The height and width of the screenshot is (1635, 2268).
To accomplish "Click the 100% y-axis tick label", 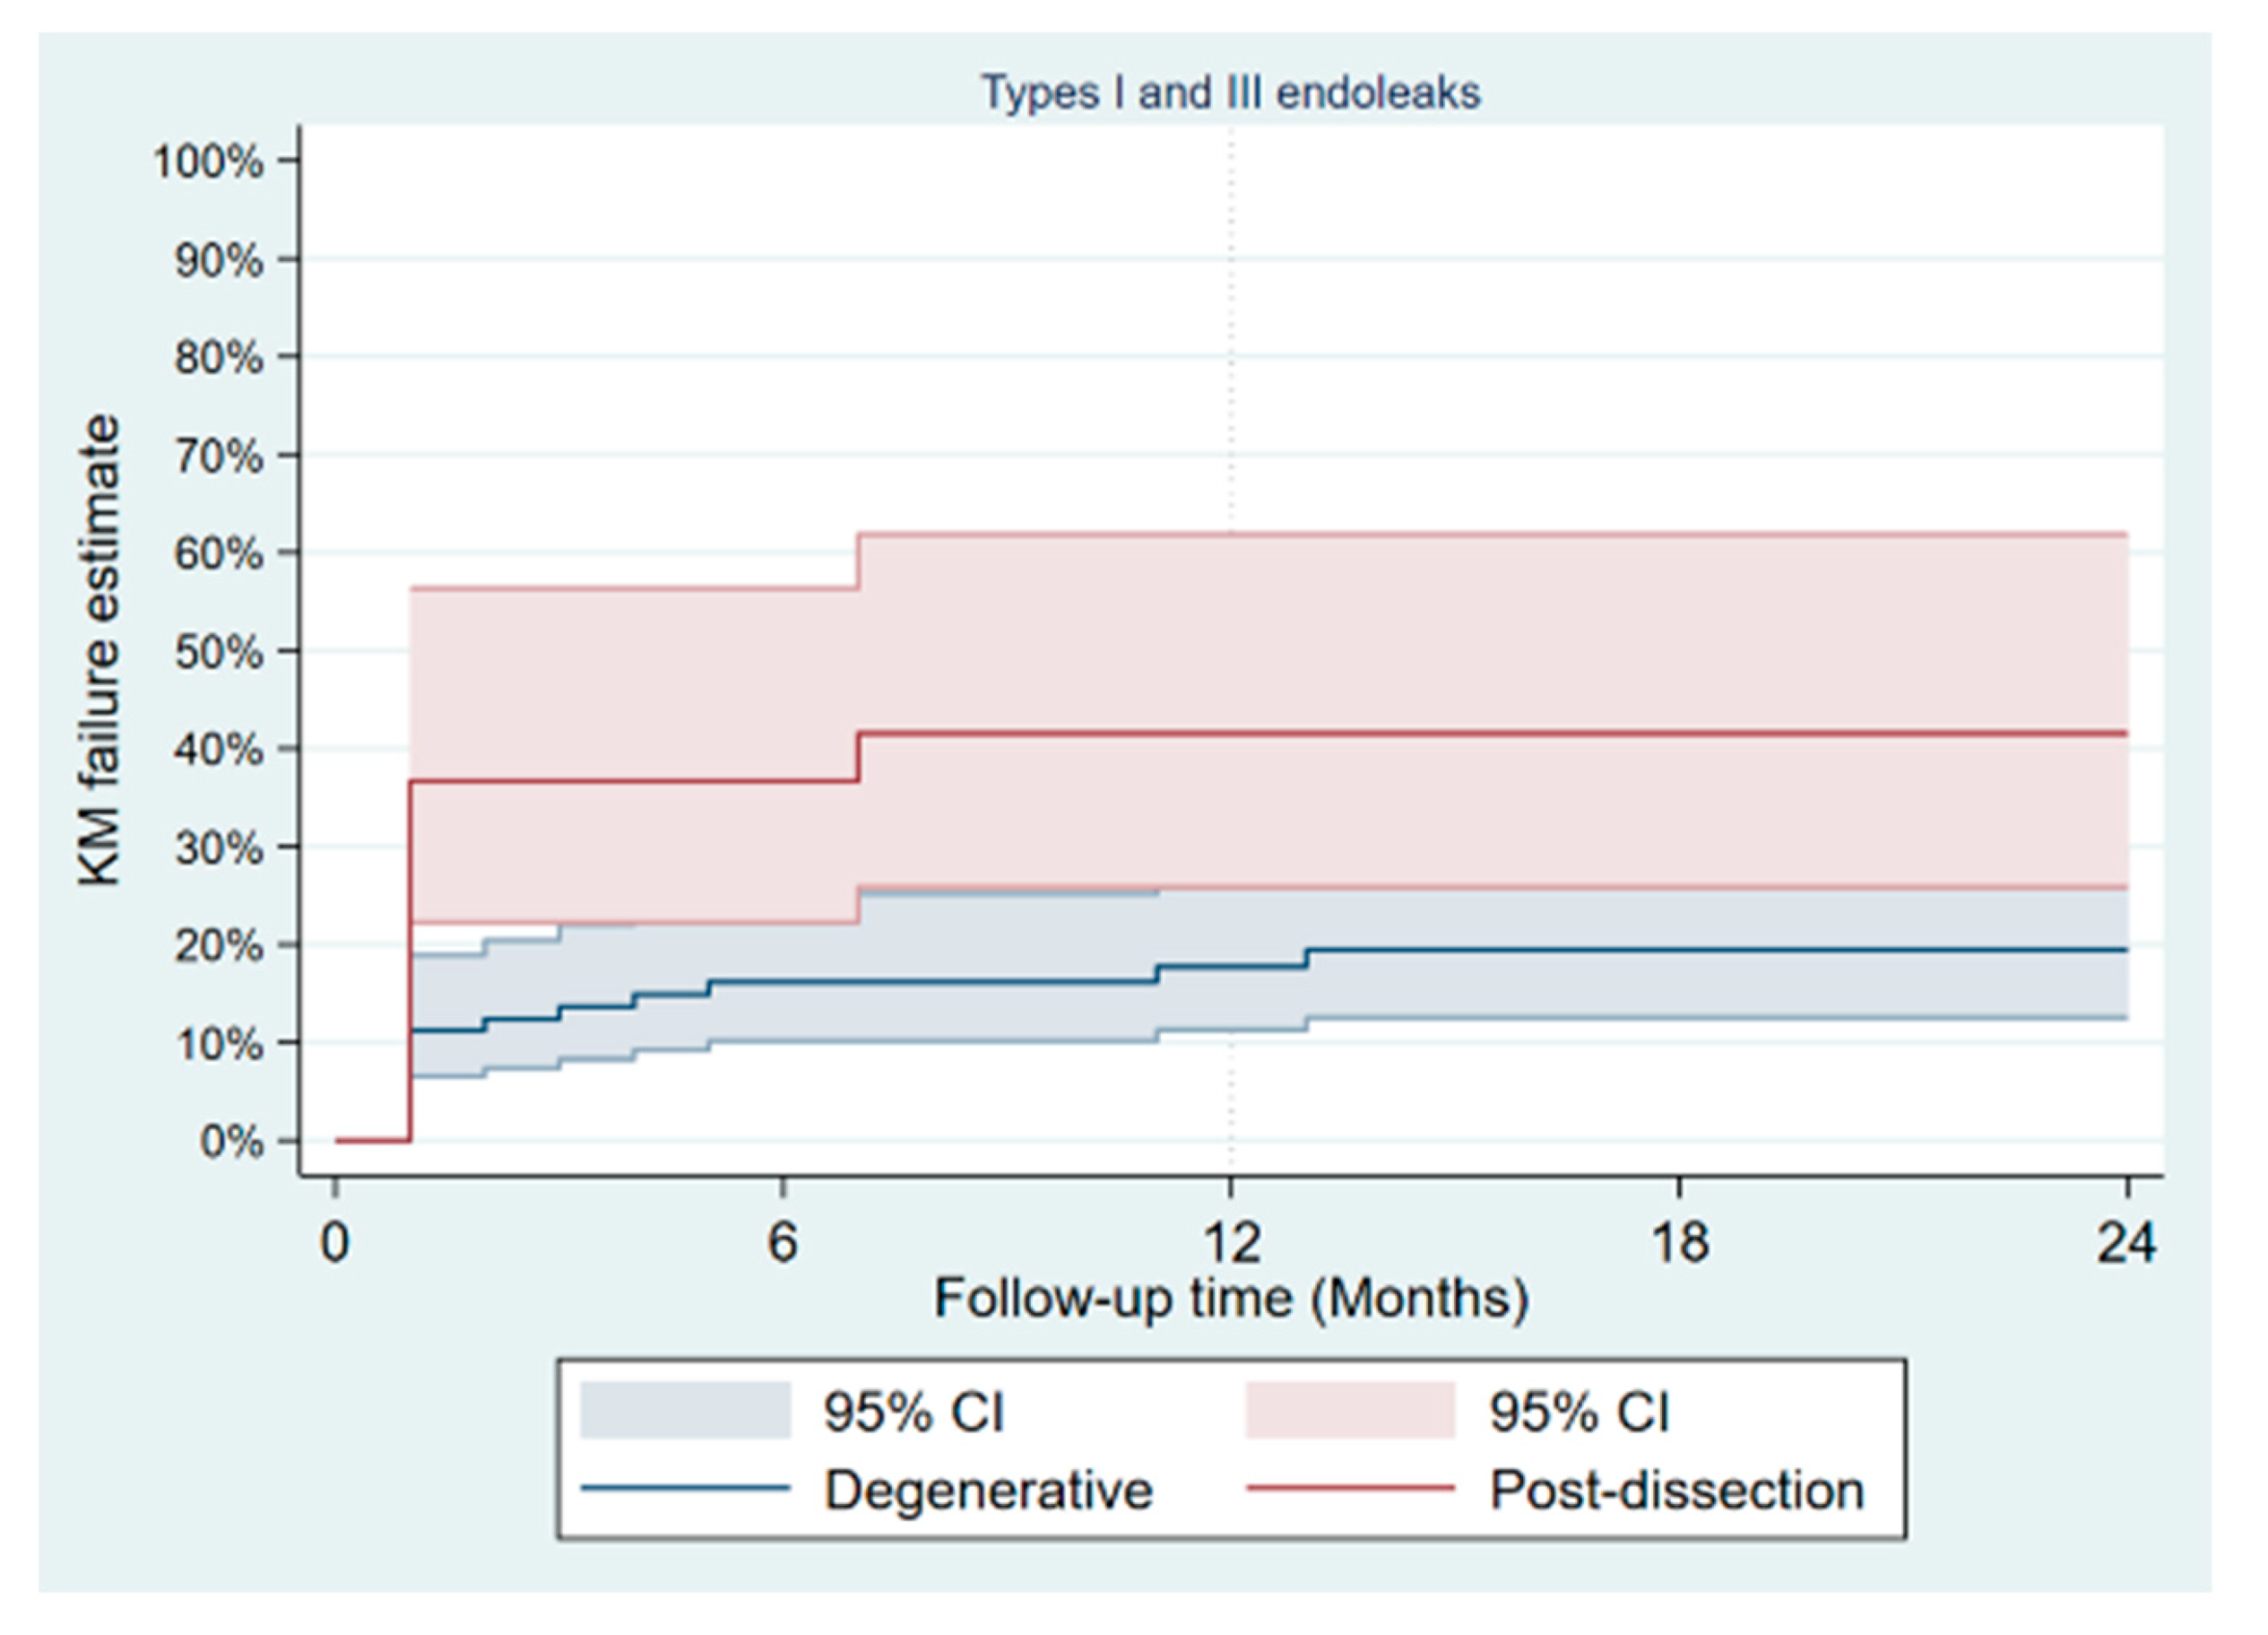I will pos(208,161).
